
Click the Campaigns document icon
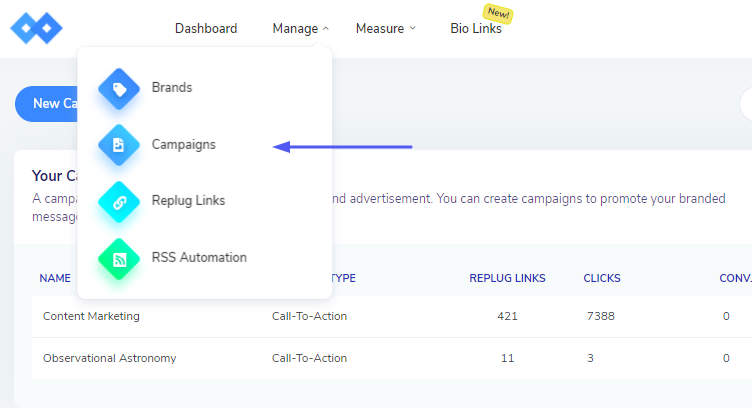click(119, 145)
